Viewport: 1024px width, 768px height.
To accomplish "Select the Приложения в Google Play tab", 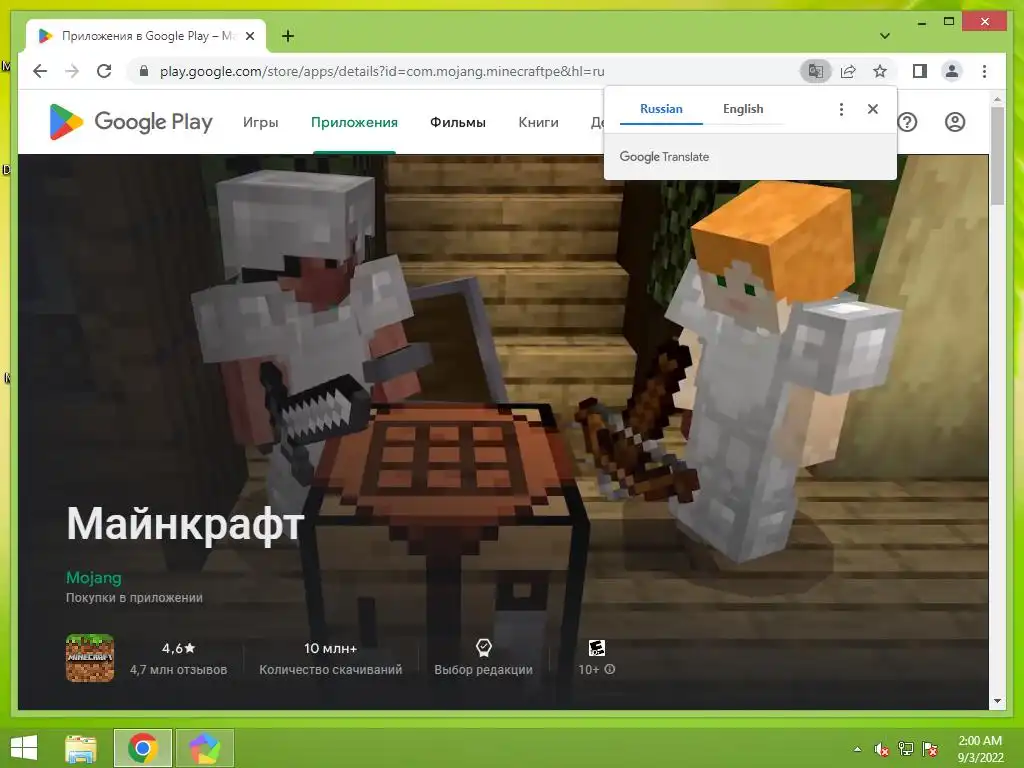I will coord(146,36).
